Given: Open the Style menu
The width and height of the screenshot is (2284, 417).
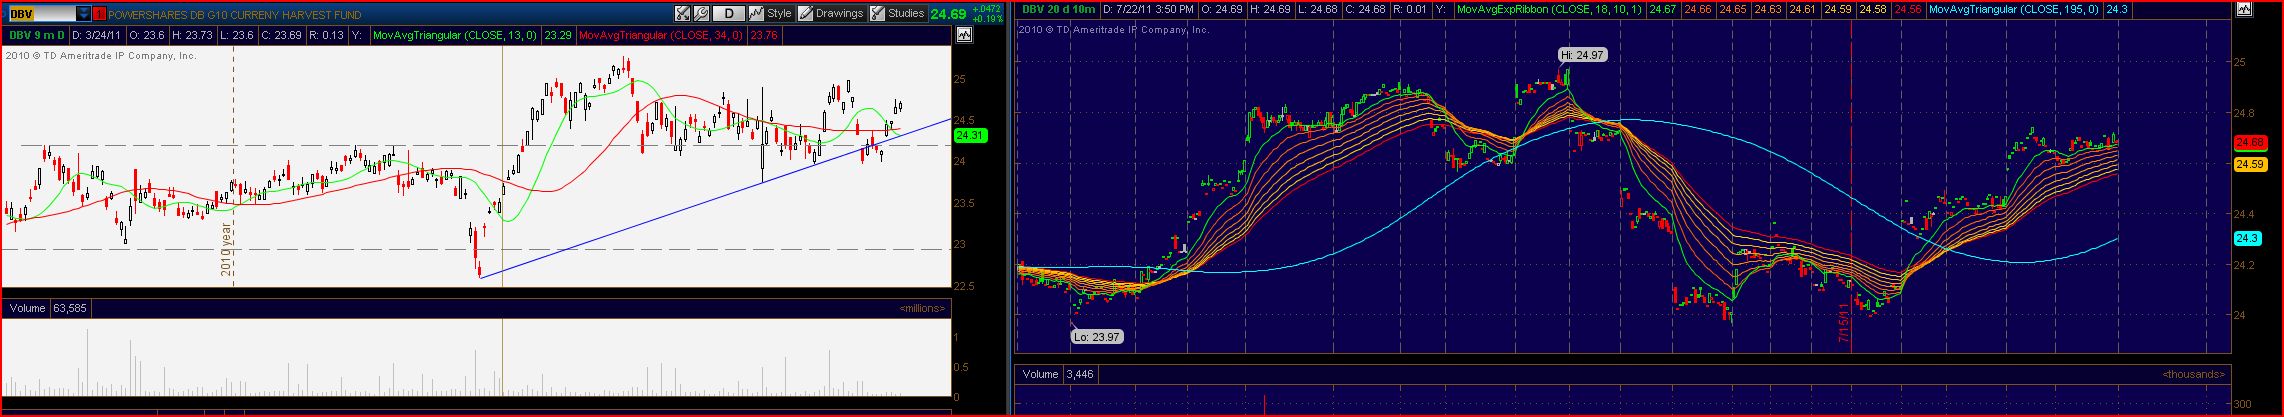Looking at the screenshot, I should pyautogui.click(x=779, y=13).
